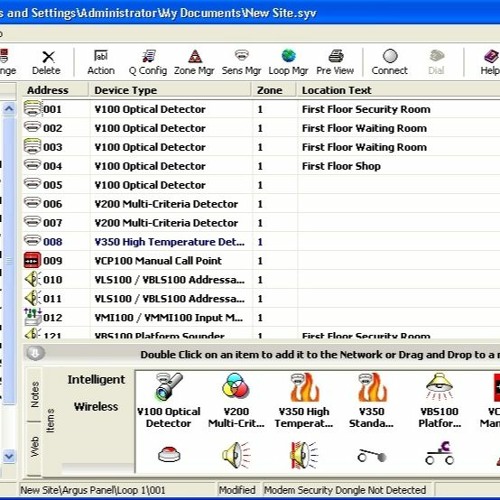Select row 002 V100 Optical Detector
Screen dimensions: 500x500
(261, 128)
